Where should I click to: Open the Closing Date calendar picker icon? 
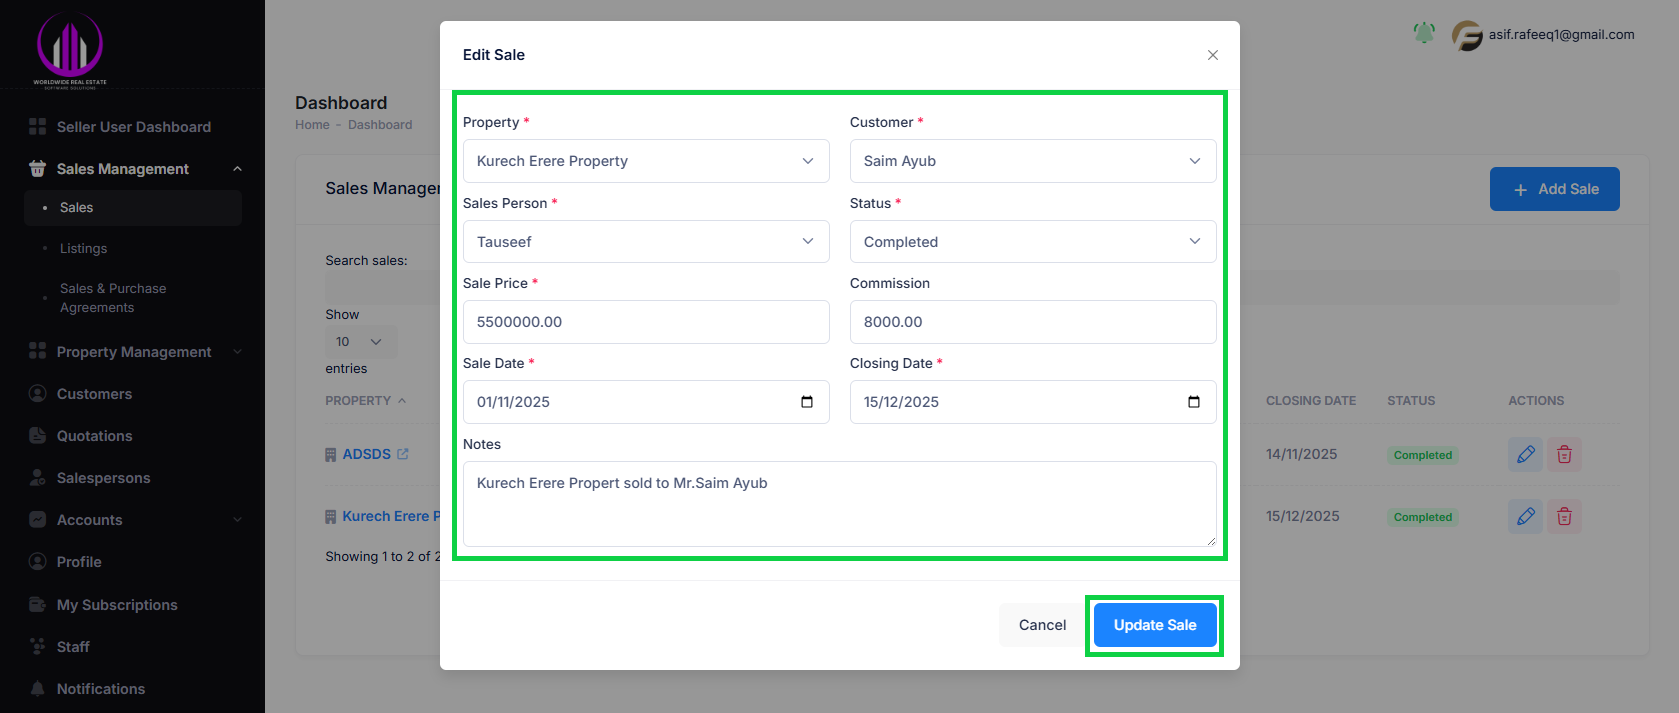(1193, 402)
